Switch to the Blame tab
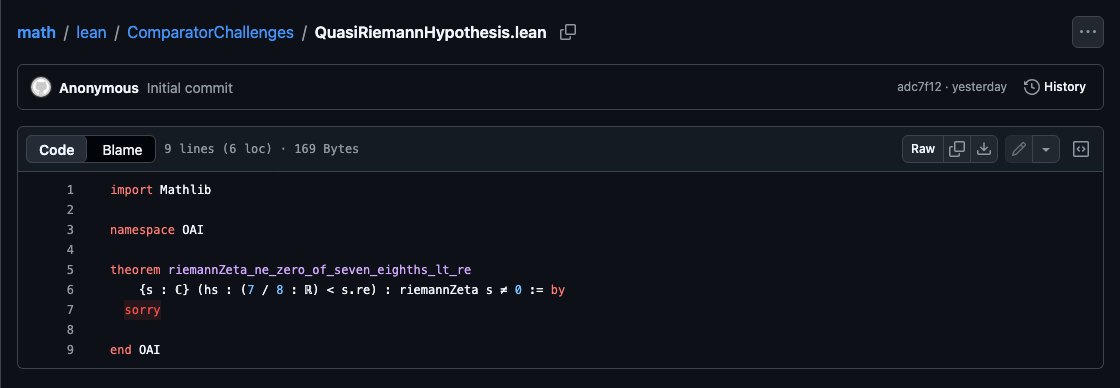Viewport: 1120px width, 388px height. 122,149
